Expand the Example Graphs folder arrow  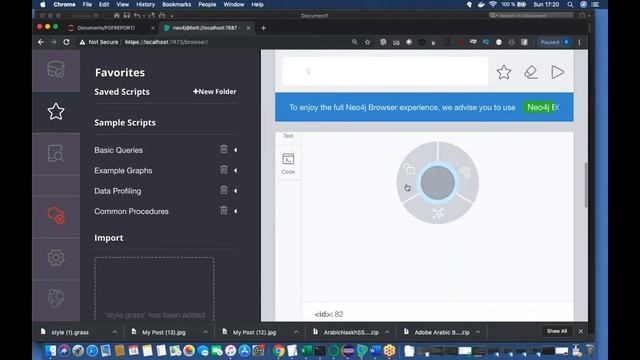[x=236, y=170]
